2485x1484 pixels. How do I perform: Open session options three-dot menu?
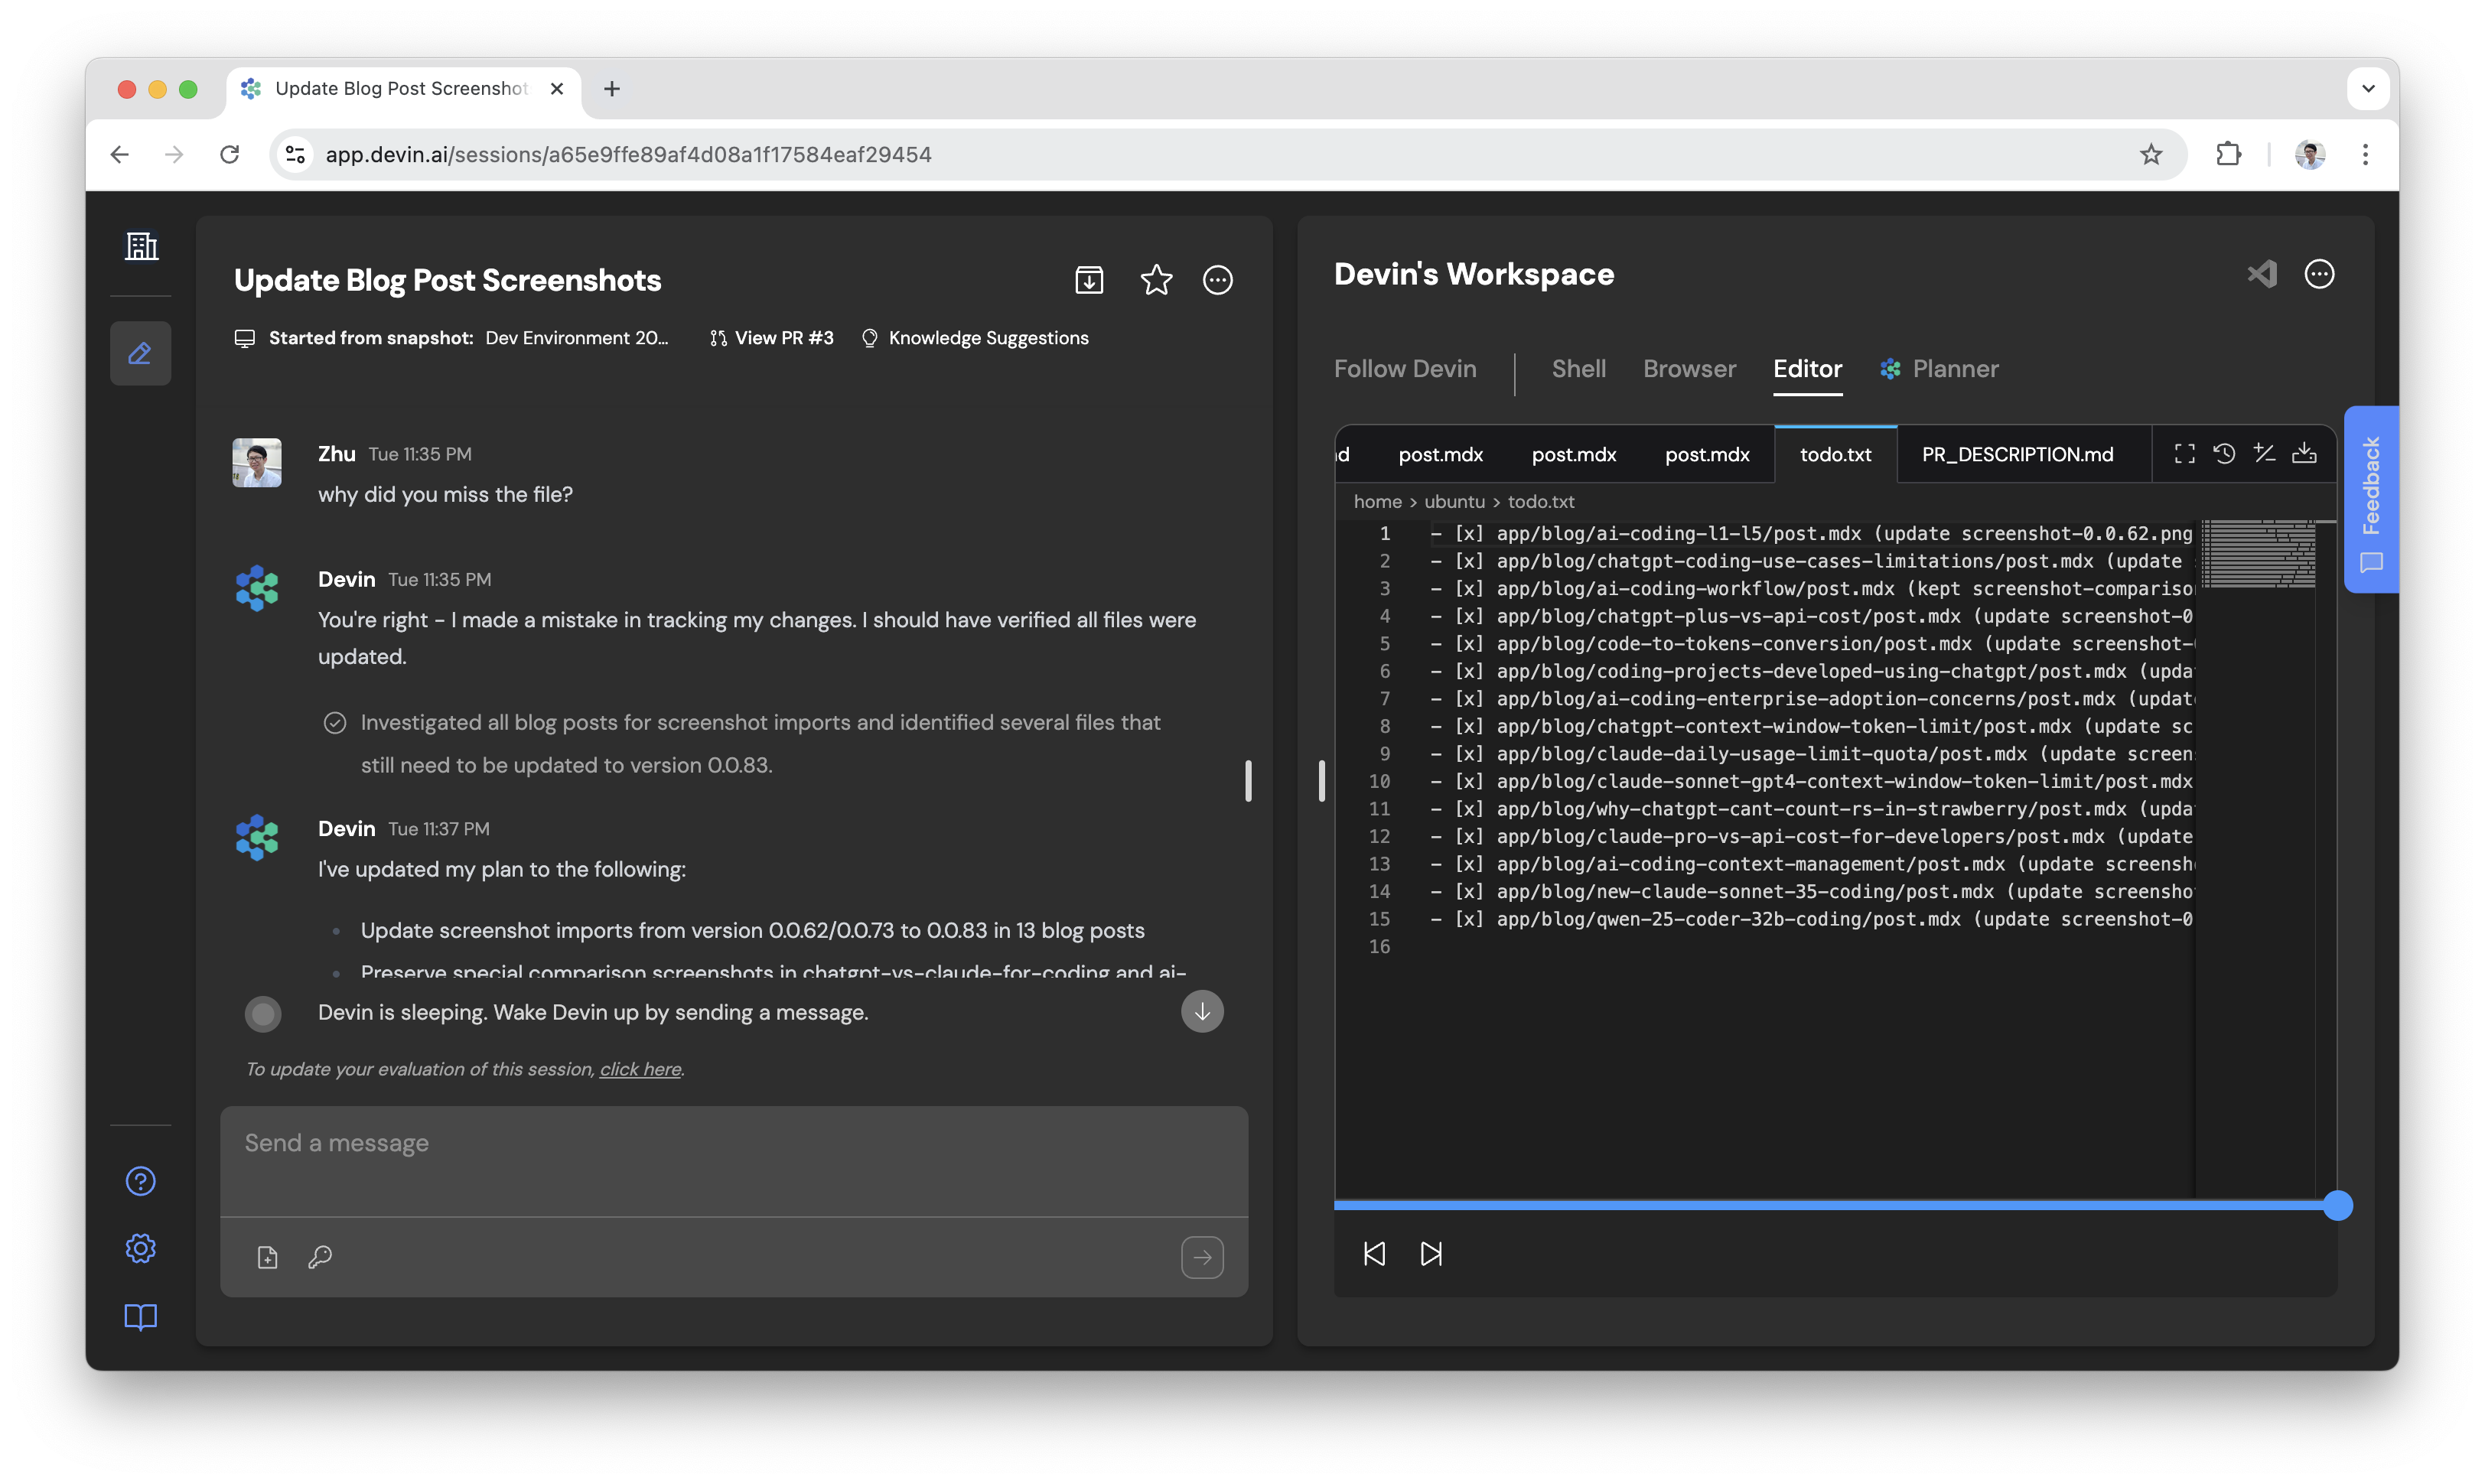point(1217,280)
